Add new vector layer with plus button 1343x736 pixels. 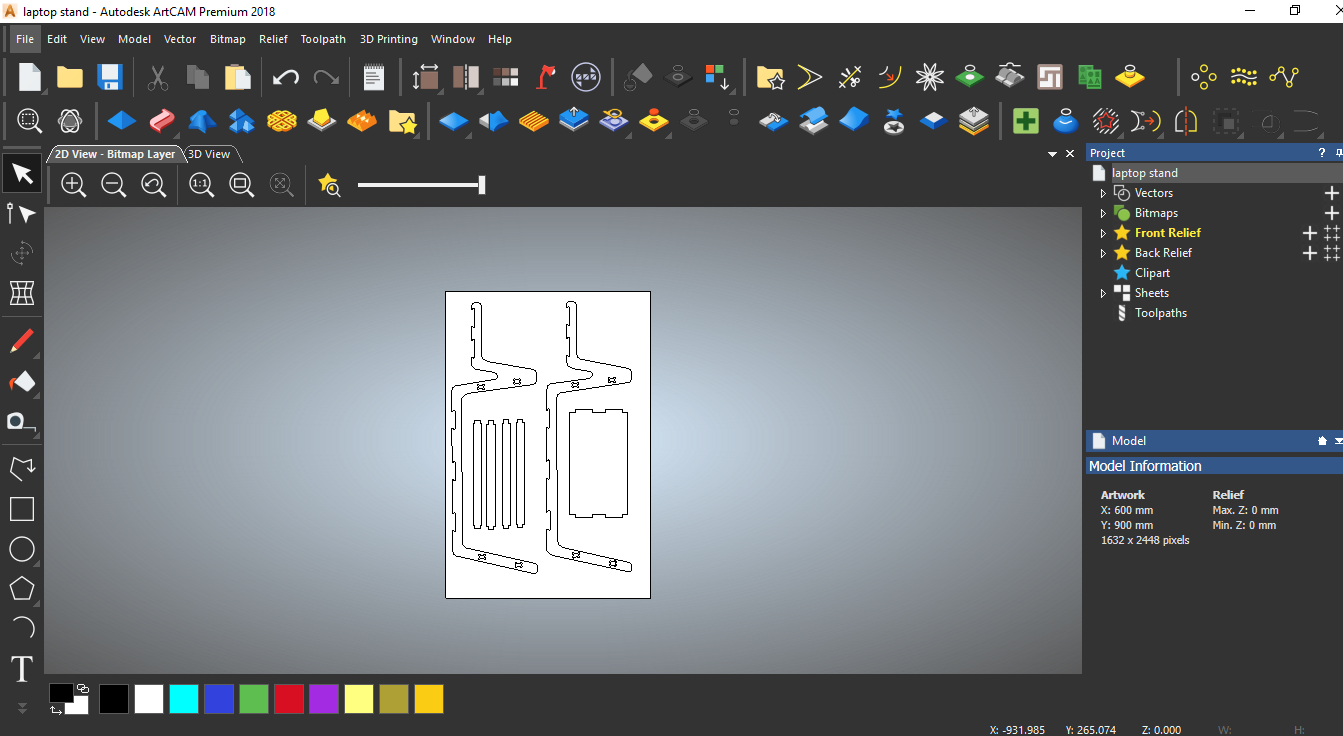[1331, 193]
